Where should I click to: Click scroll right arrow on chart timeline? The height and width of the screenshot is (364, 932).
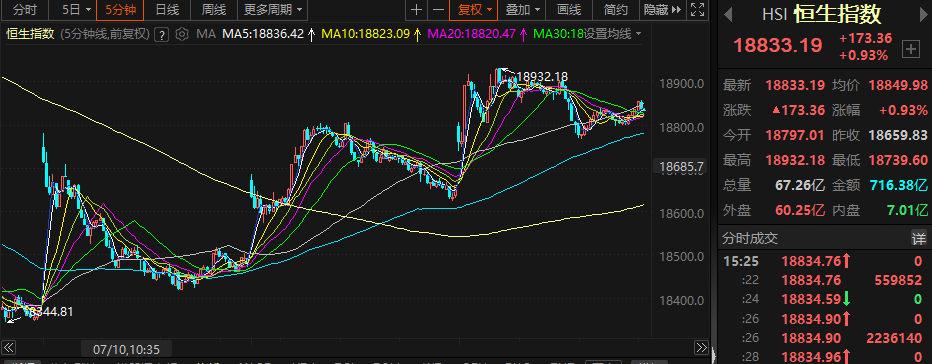tap(701, 347)
